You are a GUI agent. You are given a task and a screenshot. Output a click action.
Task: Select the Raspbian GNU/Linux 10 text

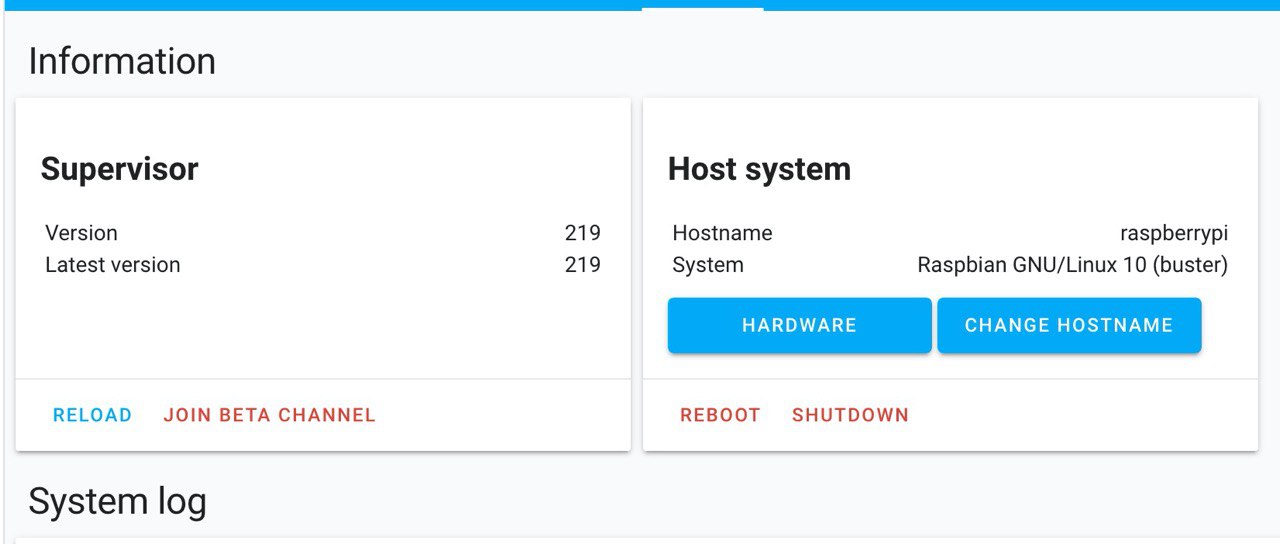1072,265
